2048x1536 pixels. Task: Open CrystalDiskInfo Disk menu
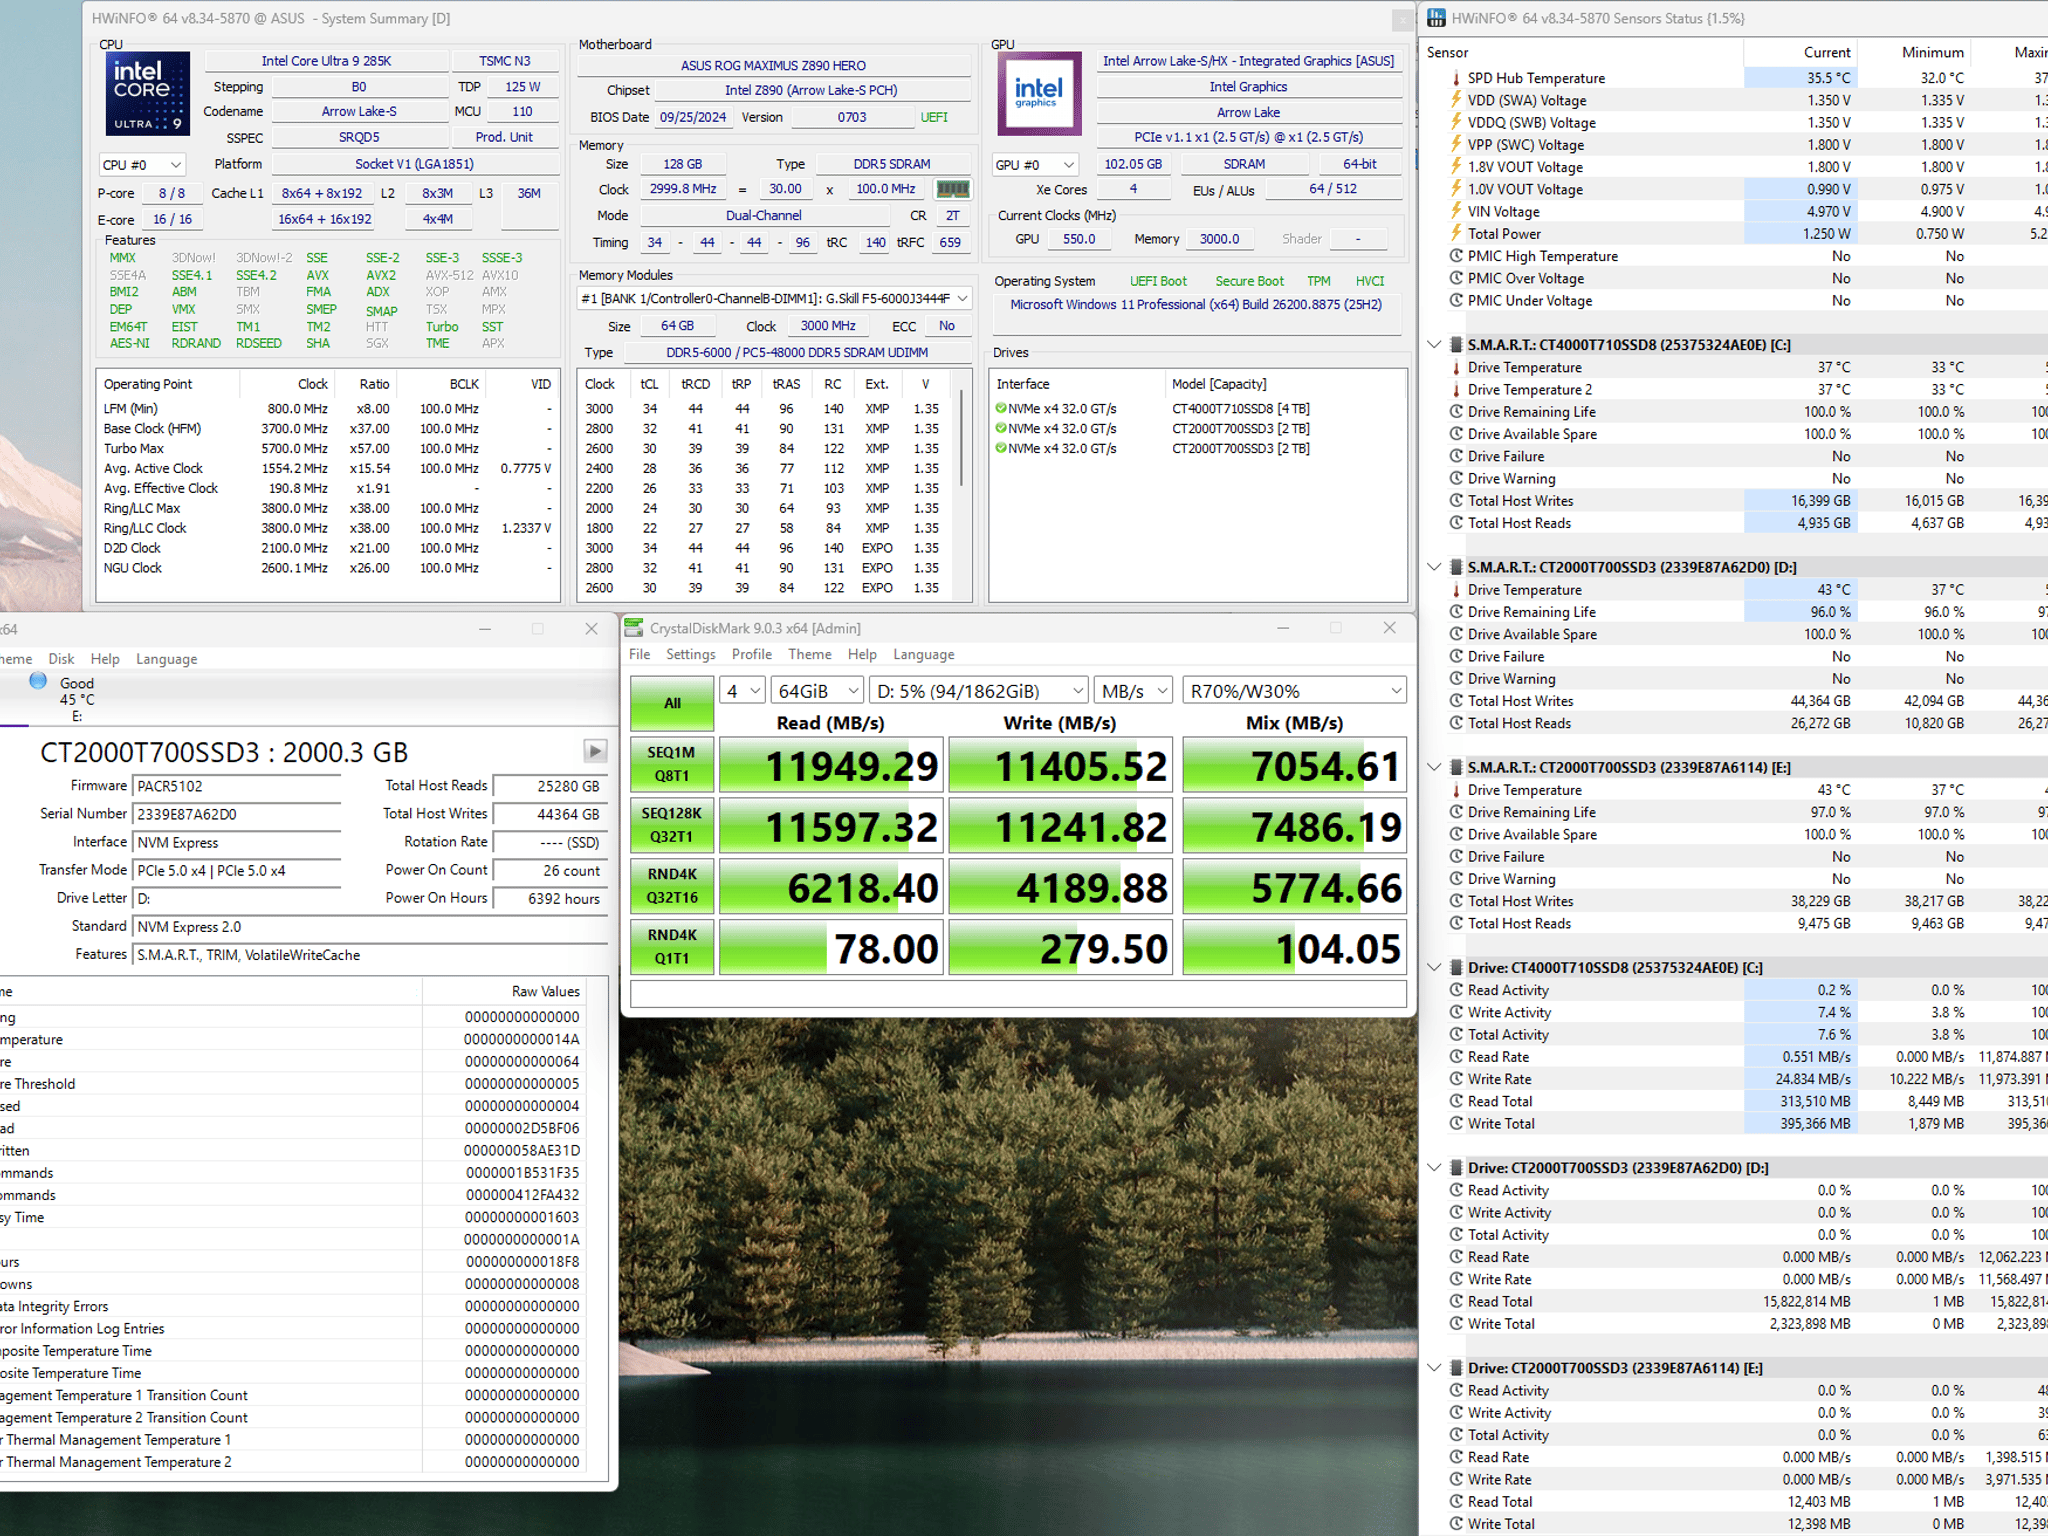pyautogui.click(x=61, y=659)
